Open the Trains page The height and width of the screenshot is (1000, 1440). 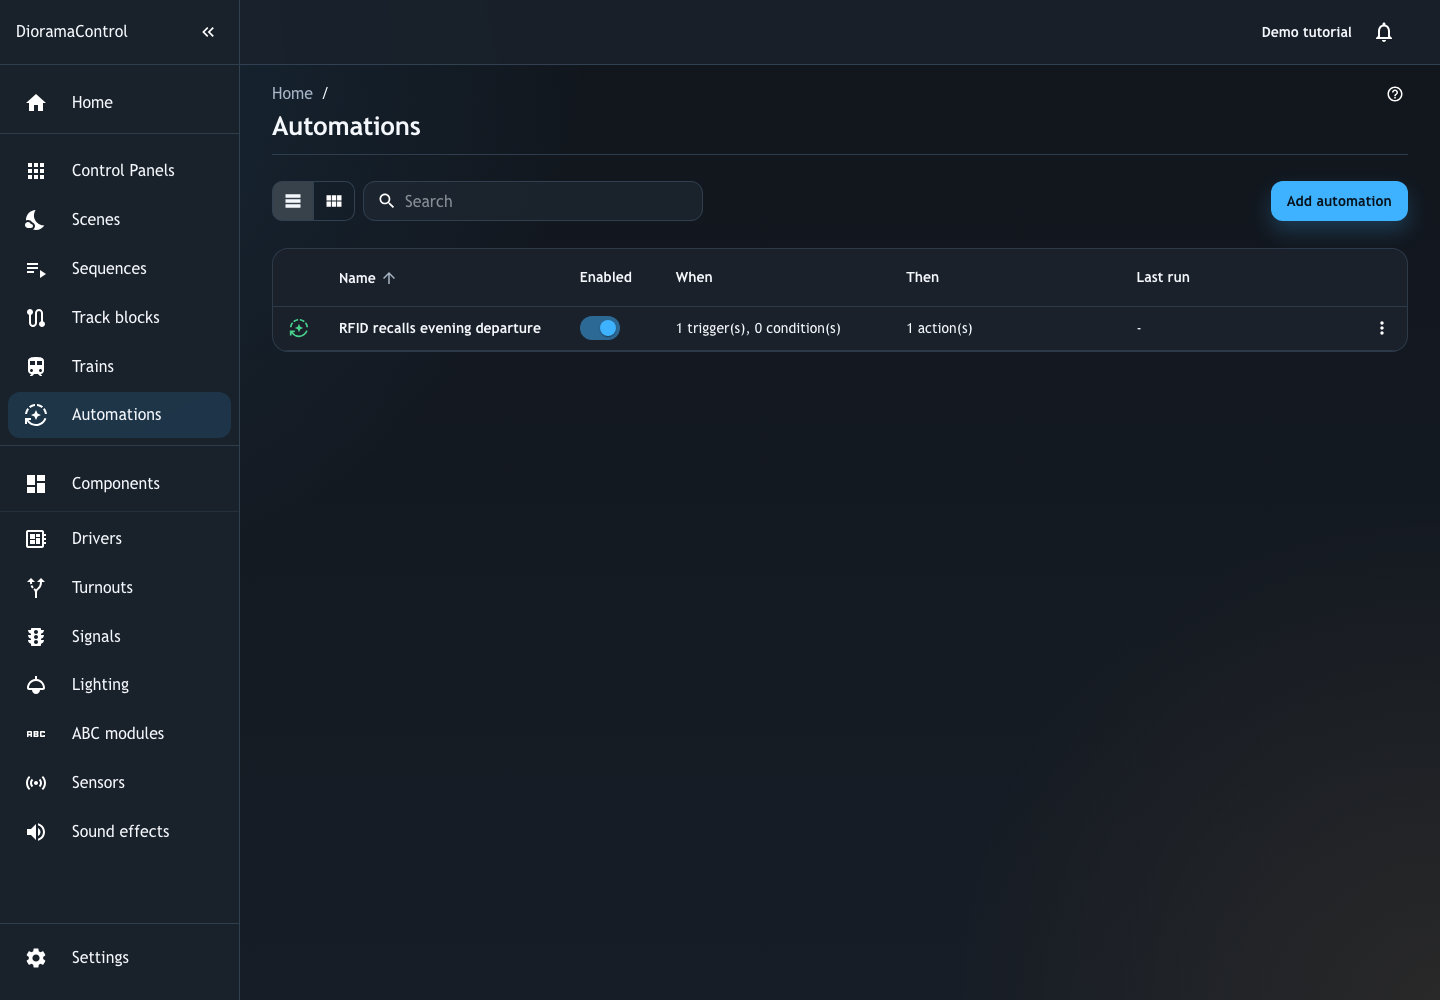120,367
